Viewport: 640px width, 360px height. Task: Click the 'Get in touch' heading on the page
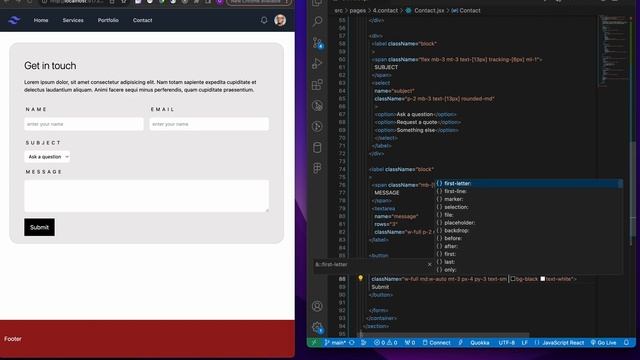pyautogui.click(x=50, y=66)
